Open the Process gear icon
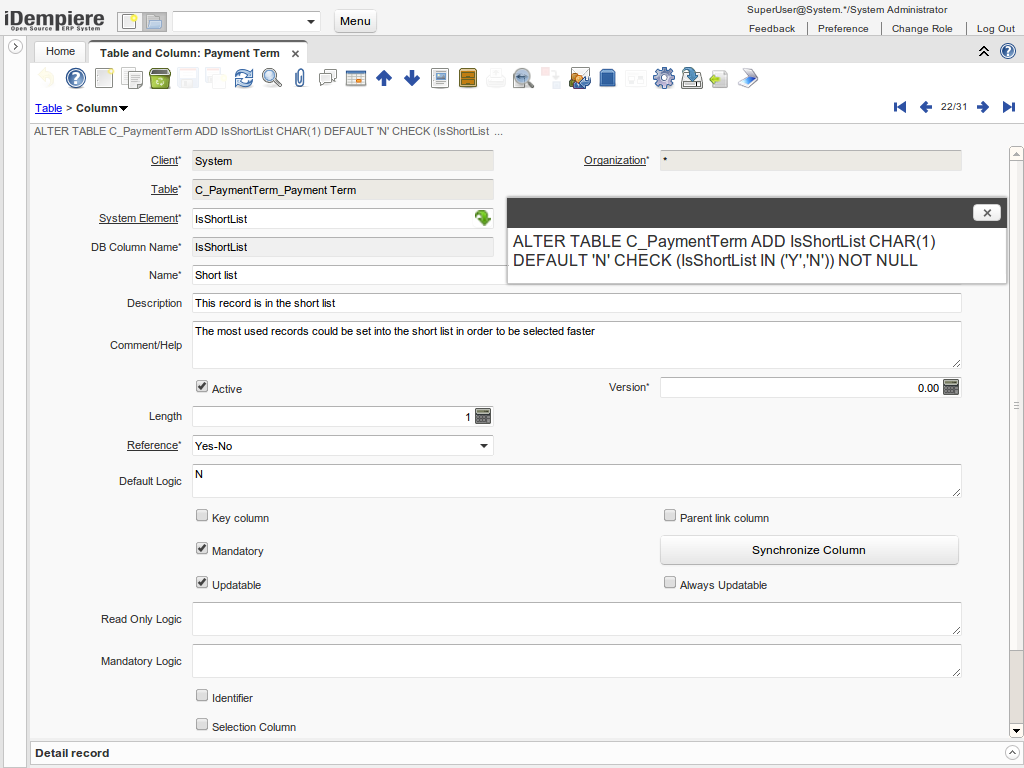This screenshot has width=1024, height=768. [664, 78]
